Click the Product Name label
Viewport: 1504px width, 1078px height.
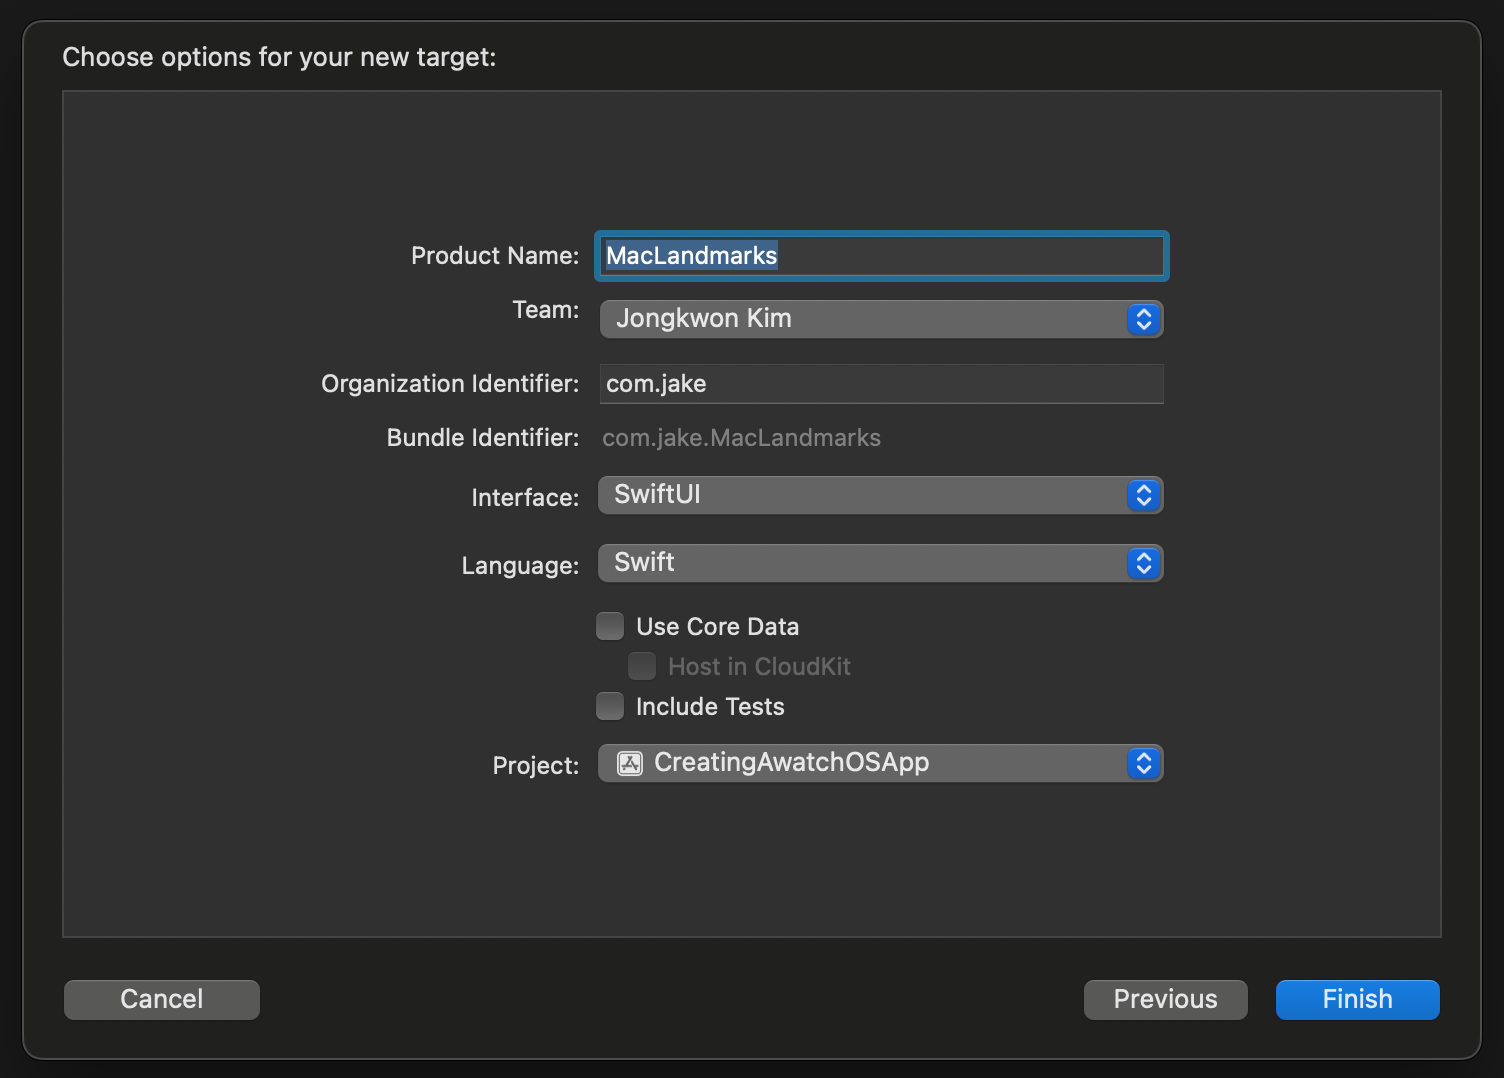pos(495,256)
